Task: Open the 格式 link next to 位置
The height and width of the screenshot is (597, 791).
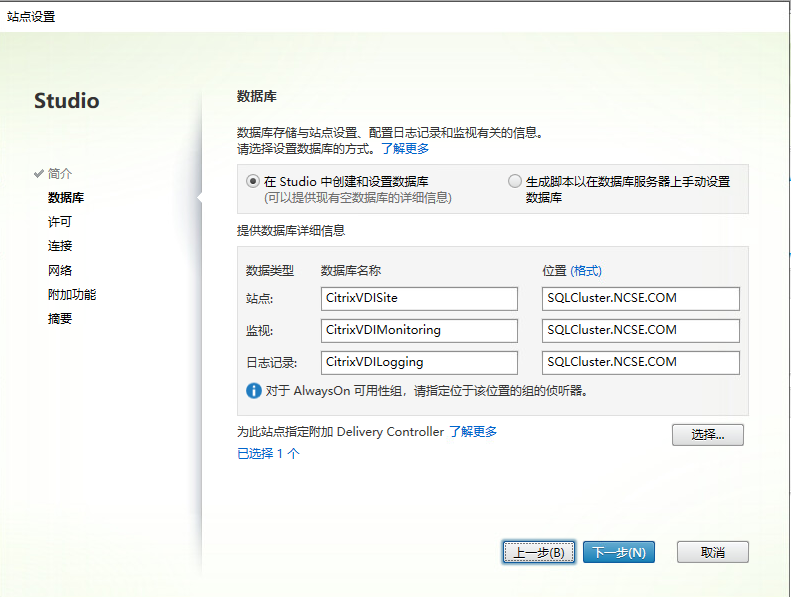Action: (586, 271)
